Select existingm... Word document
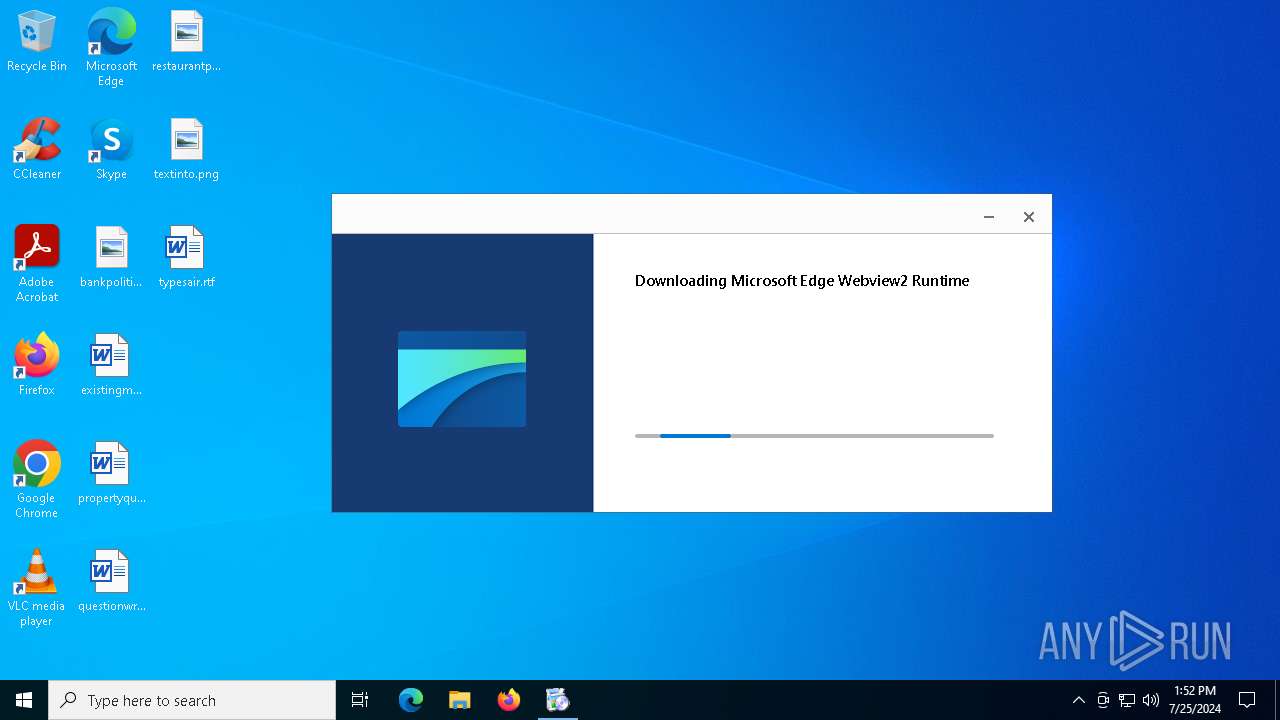The width and height of the screenshot is (1280, 720). coord(111,366)
